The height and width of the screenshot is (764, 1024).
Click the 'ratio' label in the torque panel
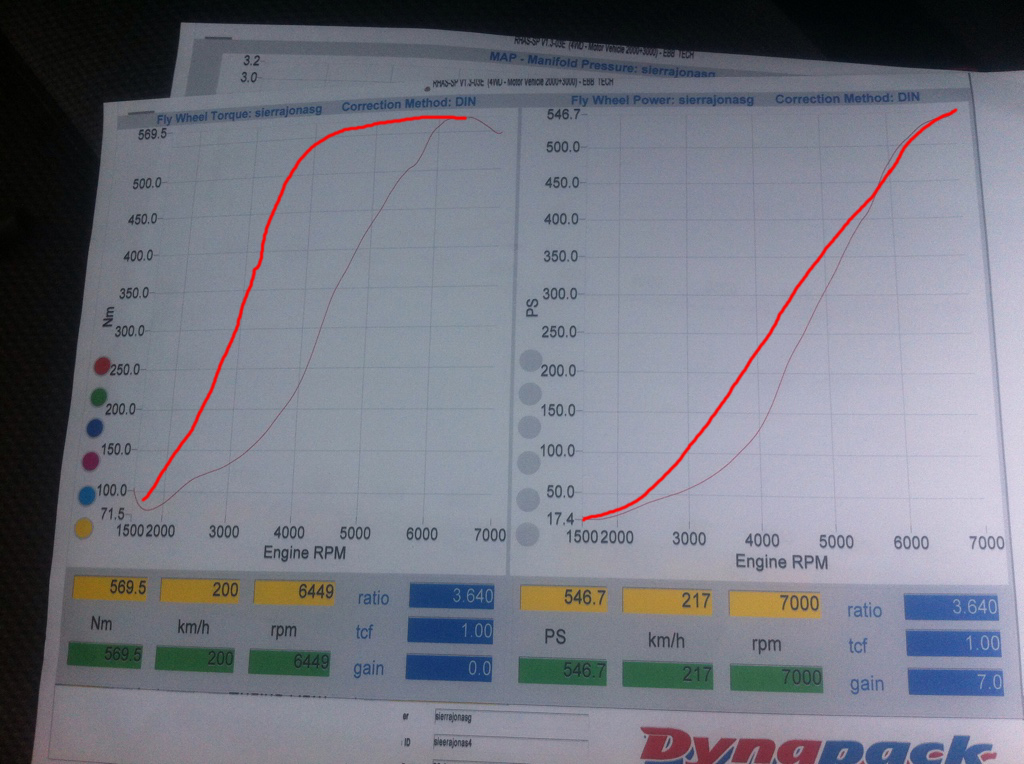tap(373, 598)
